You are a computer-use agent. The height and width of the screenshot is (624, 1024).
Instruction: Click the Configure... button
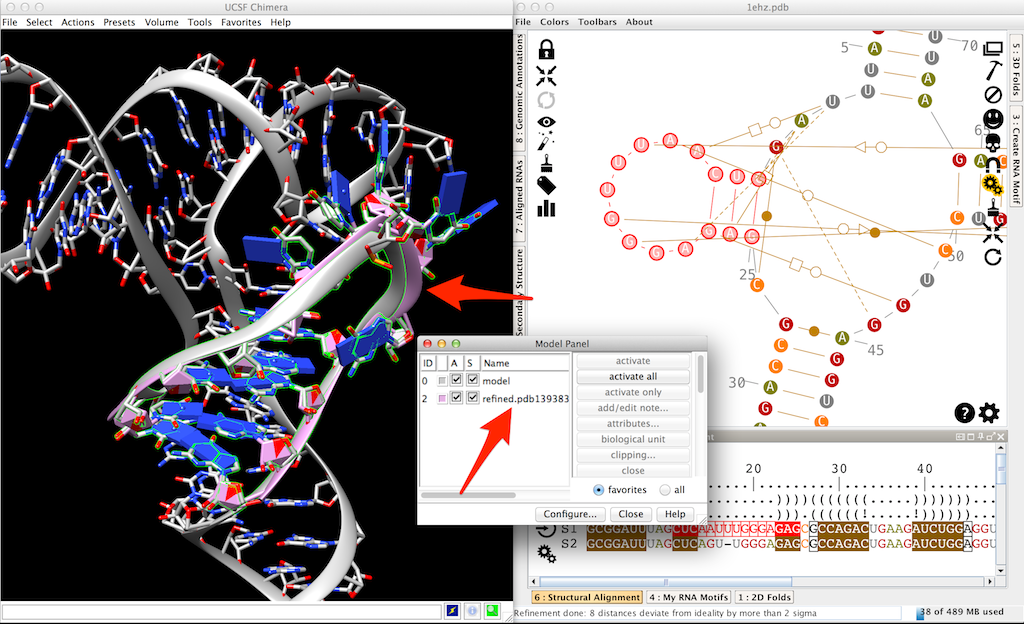pyautogui.click(x=569, y=514)
